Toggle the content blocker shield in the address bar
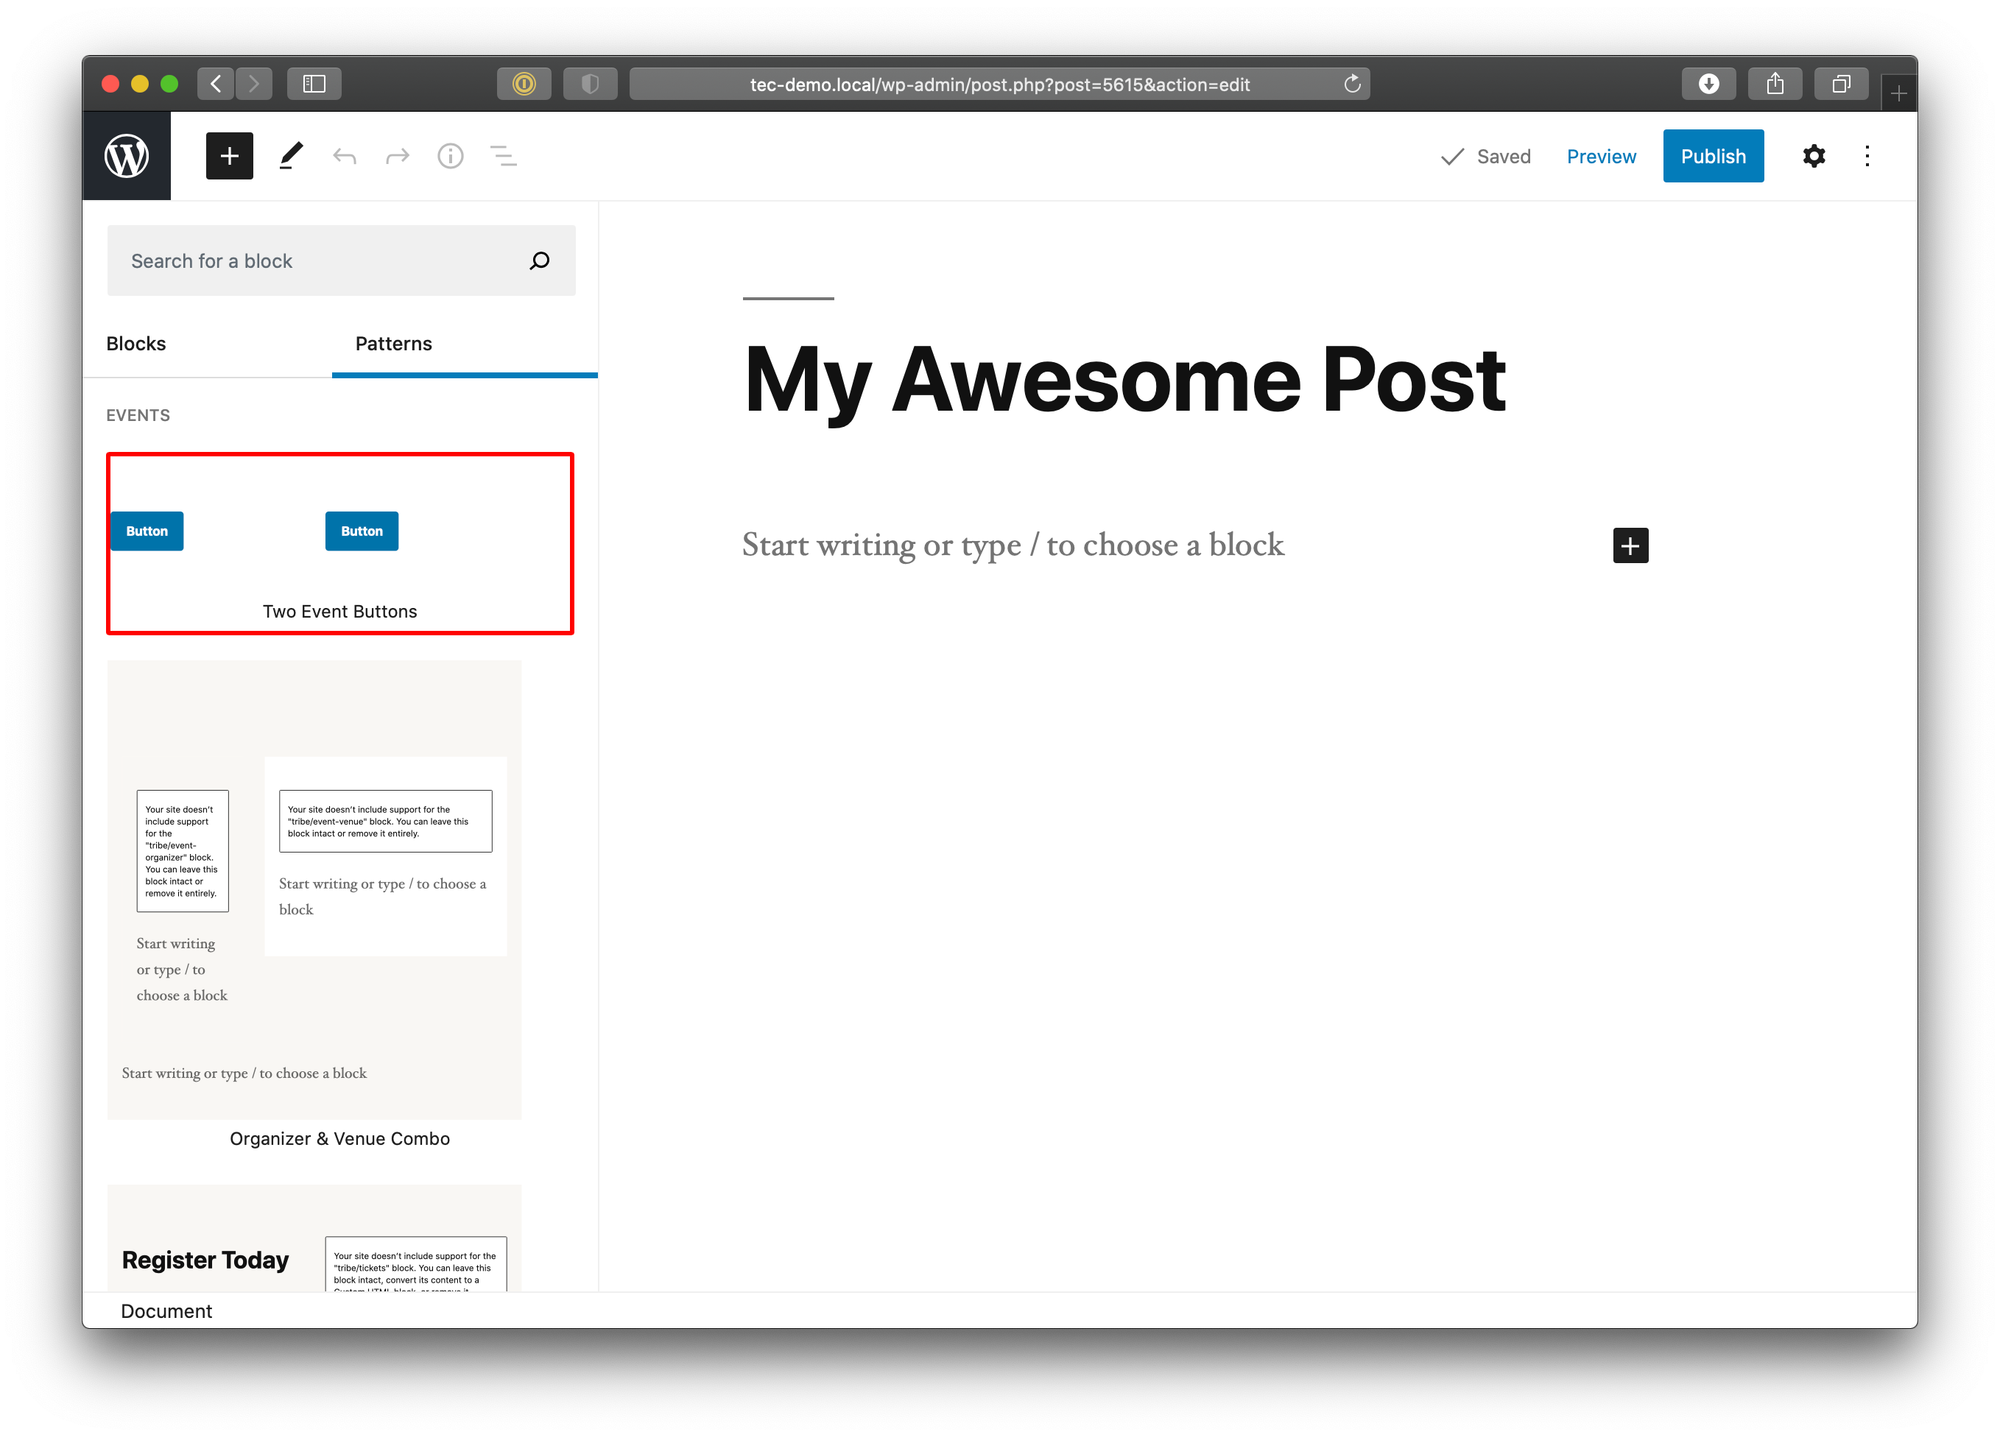Viewport: 2000px width, 1437px height. pyautogui.click(x=590, y=84)
